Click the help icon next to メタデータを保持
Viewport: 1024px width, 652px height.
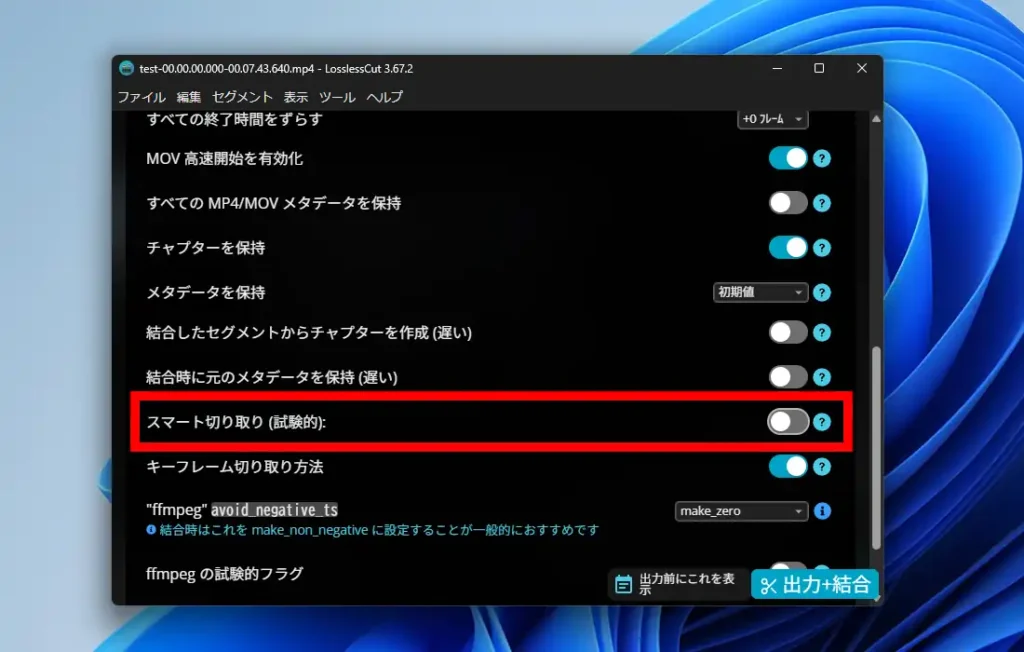pos(822,292)
